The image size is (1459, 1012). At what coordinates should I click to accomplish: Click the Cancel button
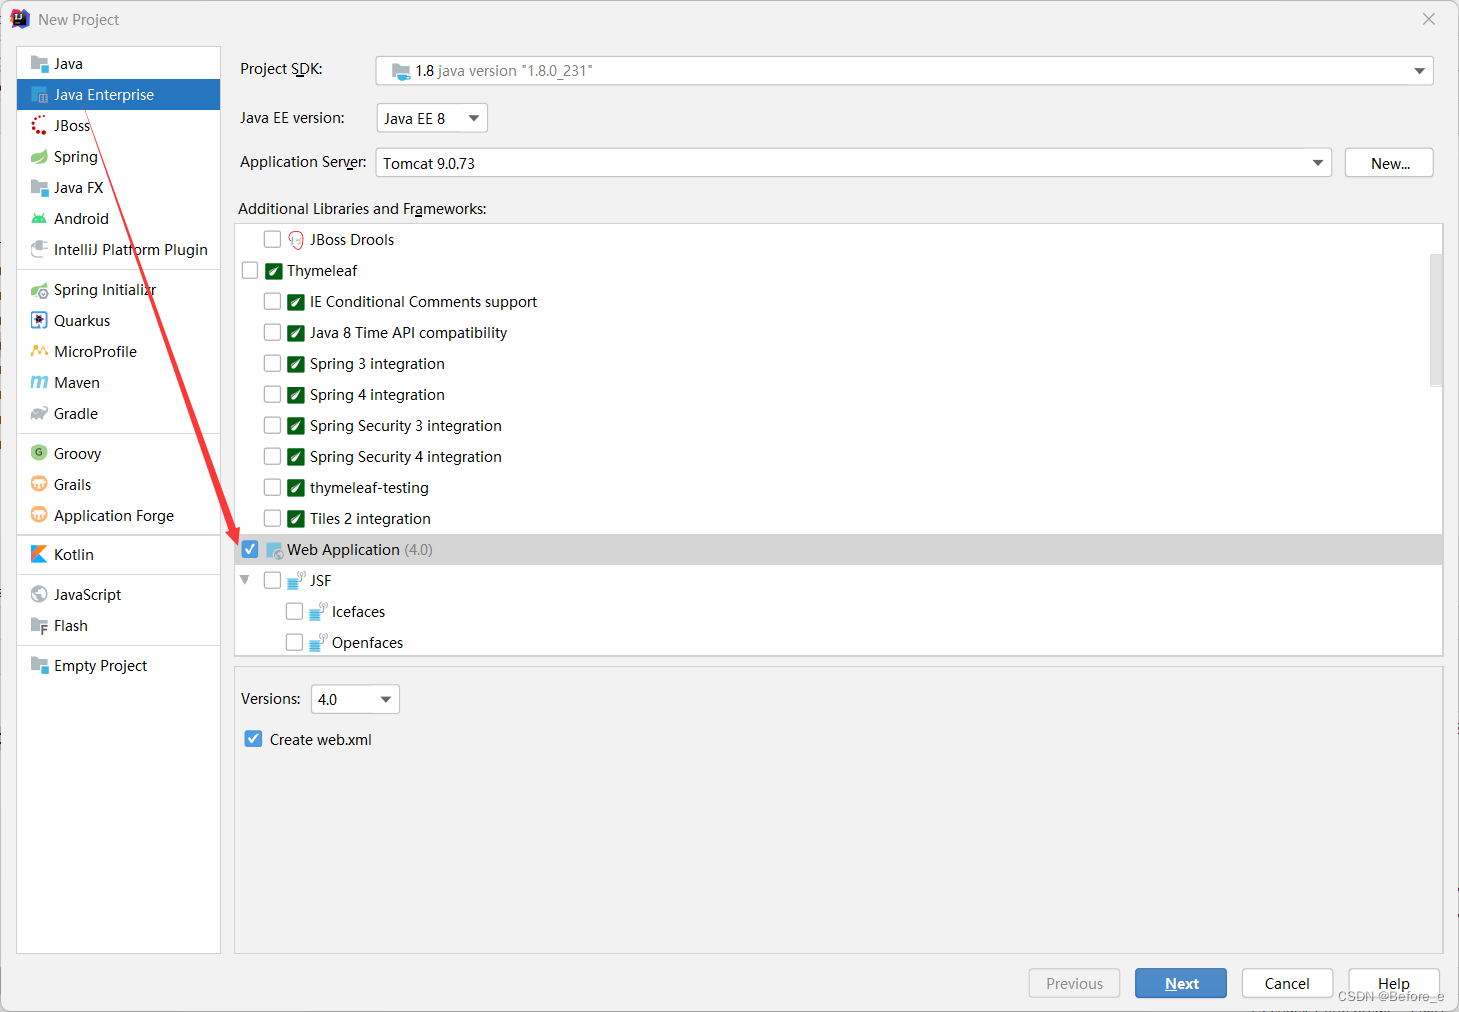1287,984
